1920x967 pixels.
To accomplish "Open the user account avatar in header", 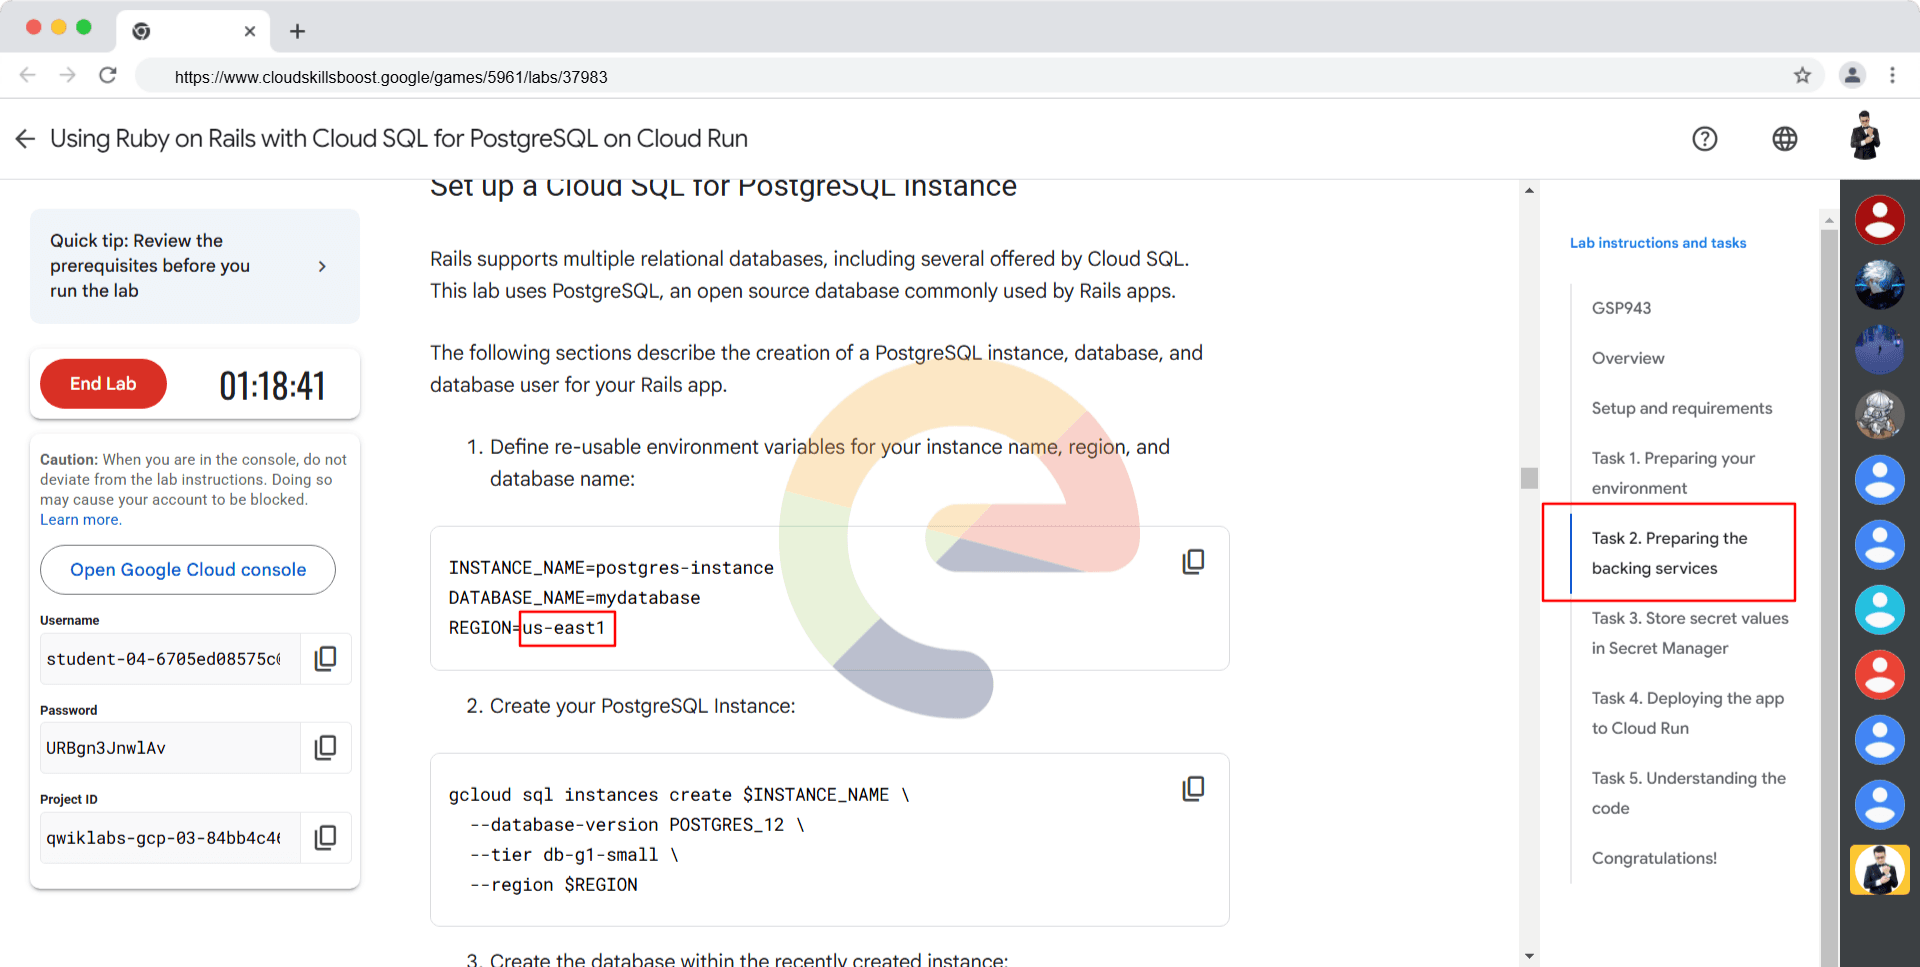I will 1865,136.
